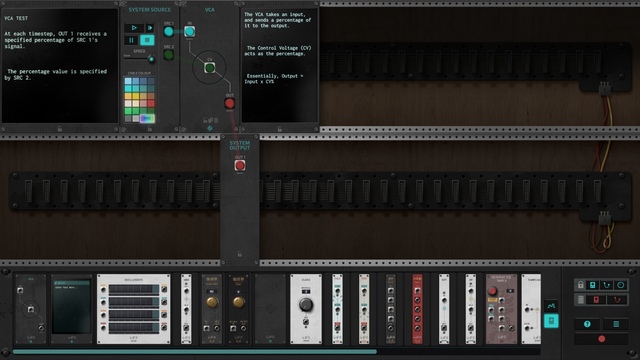The image size is (640, 360).
Task: Start playback with the play button
Action: pos(134,28)
